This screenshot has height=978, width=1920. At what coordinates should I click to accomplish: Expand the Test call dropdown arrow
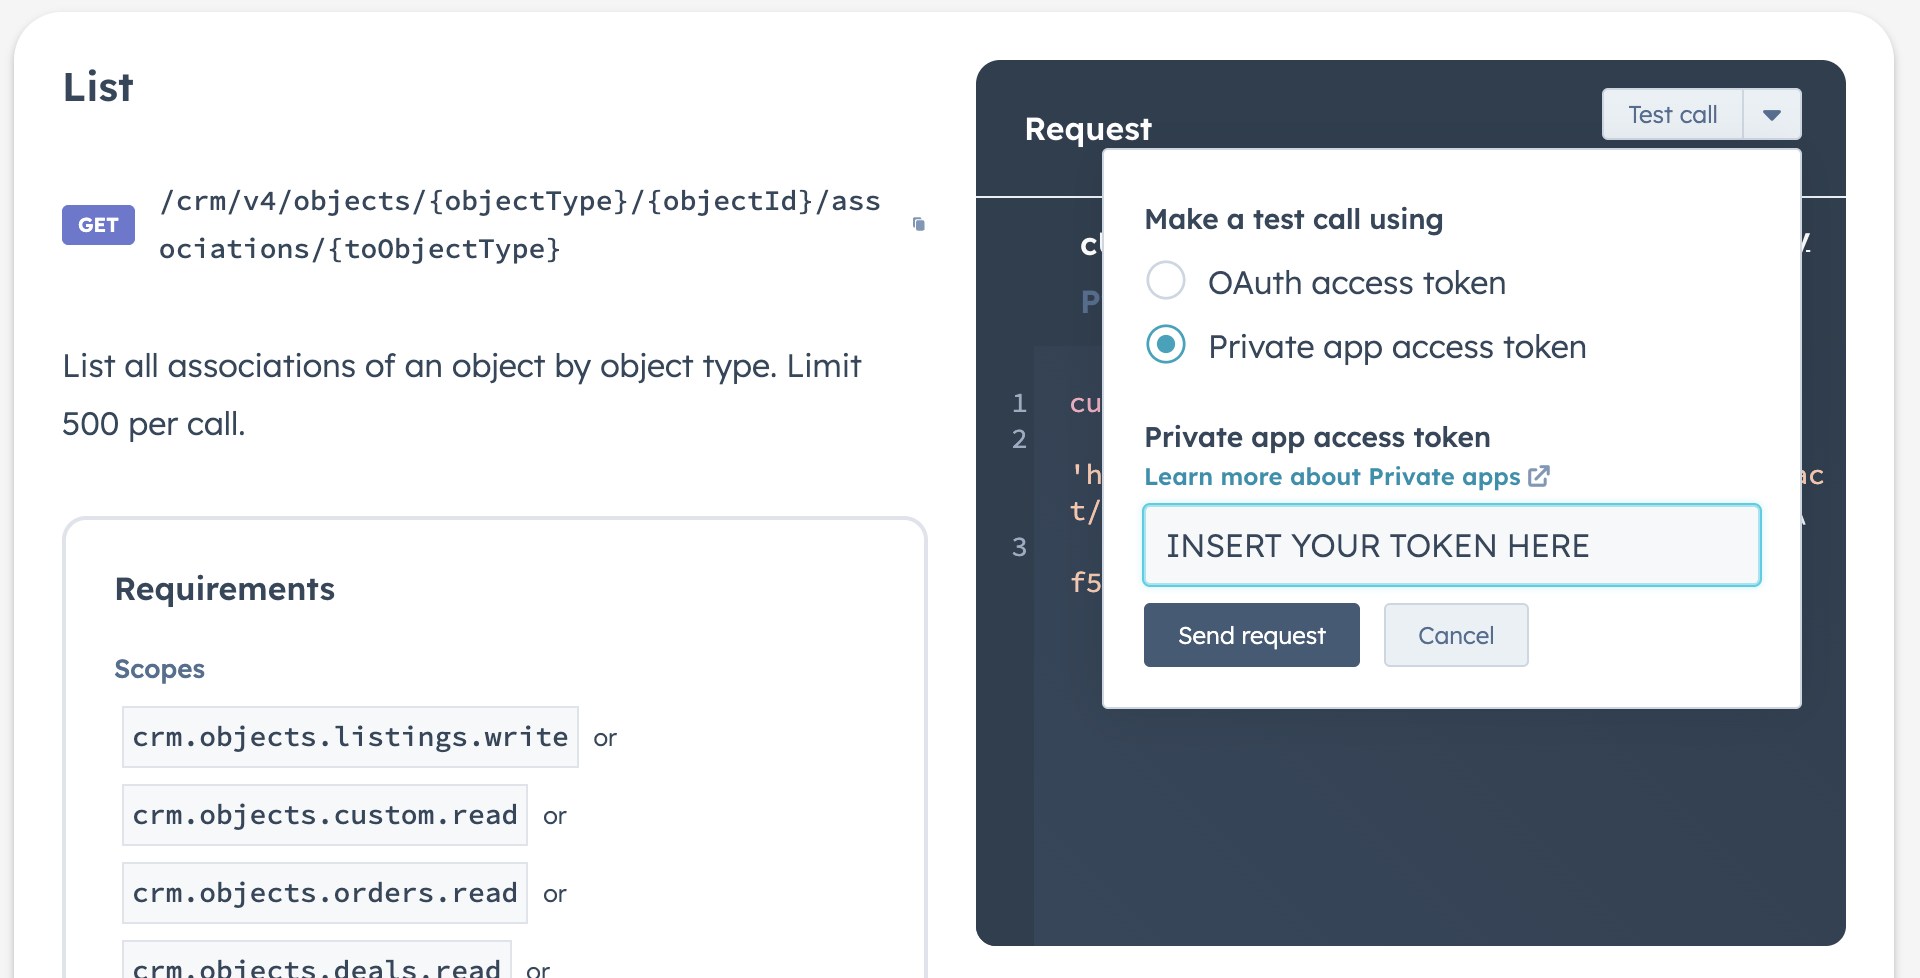(1771, 115)
